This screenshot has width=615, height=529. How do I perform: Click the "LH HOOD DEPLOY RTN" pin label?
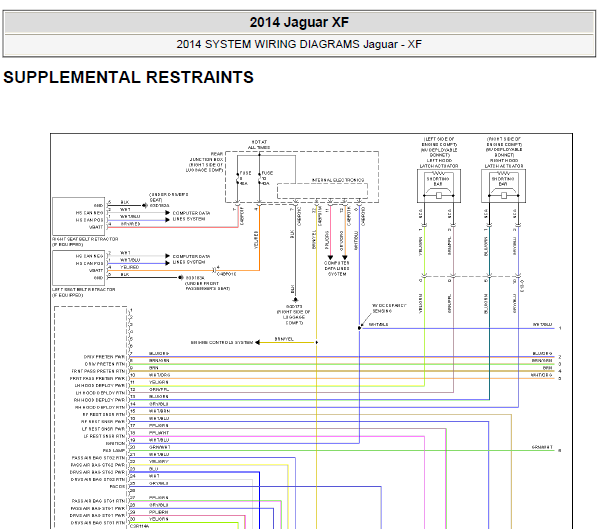[100, 393]
